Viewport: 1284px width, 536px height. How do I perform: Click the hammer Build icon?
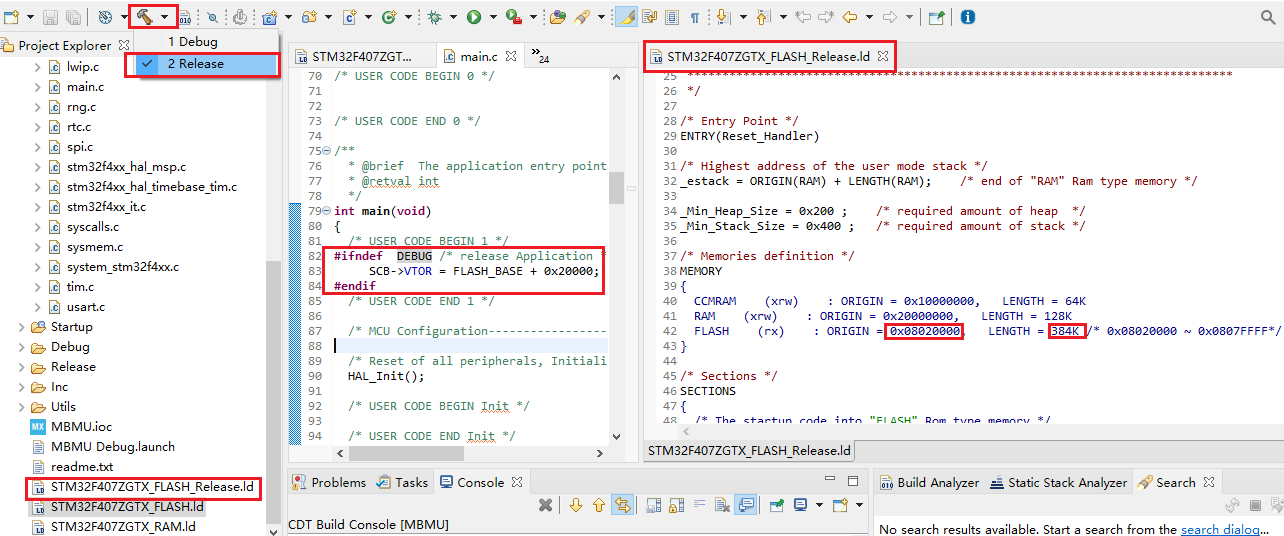144,17
